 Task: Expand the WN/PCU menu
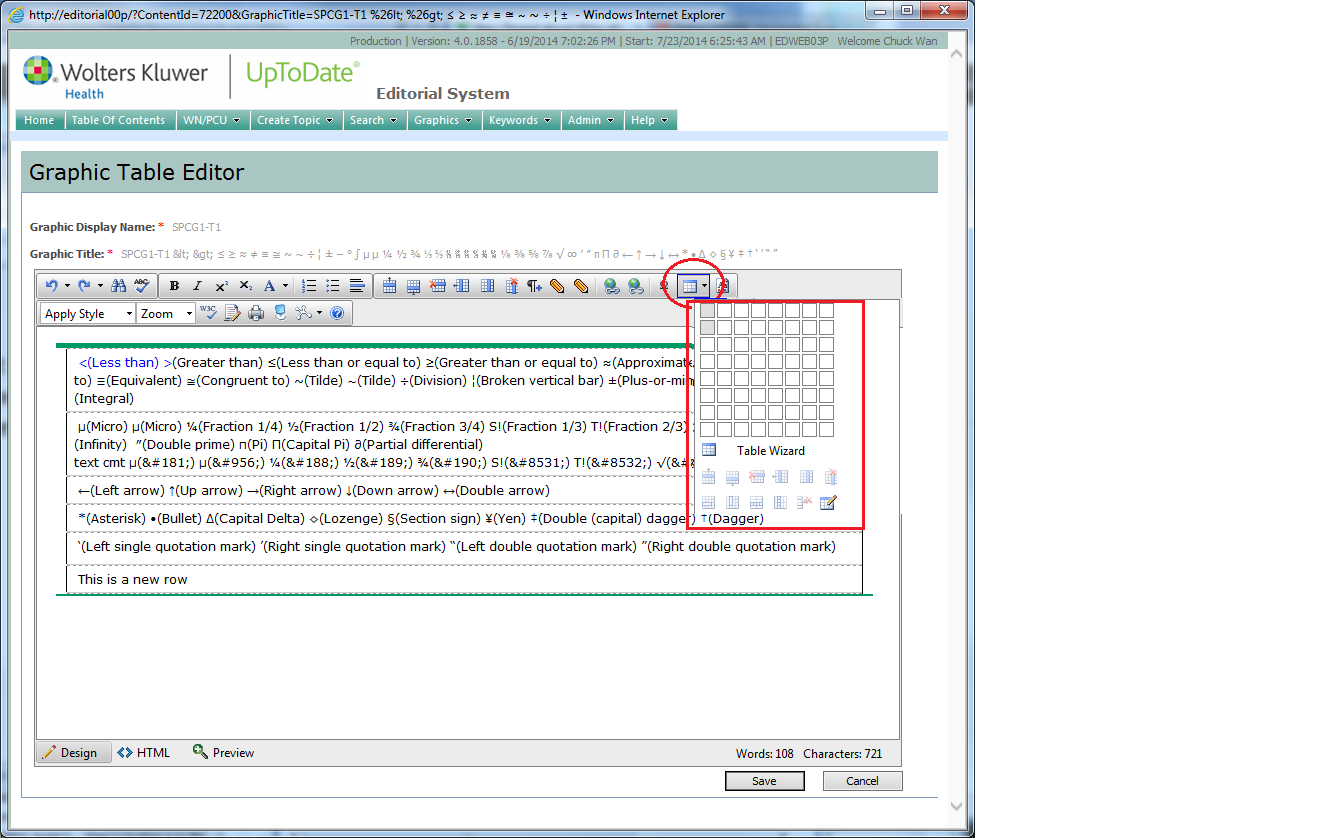pyautogui.click(x=213, y=120)
